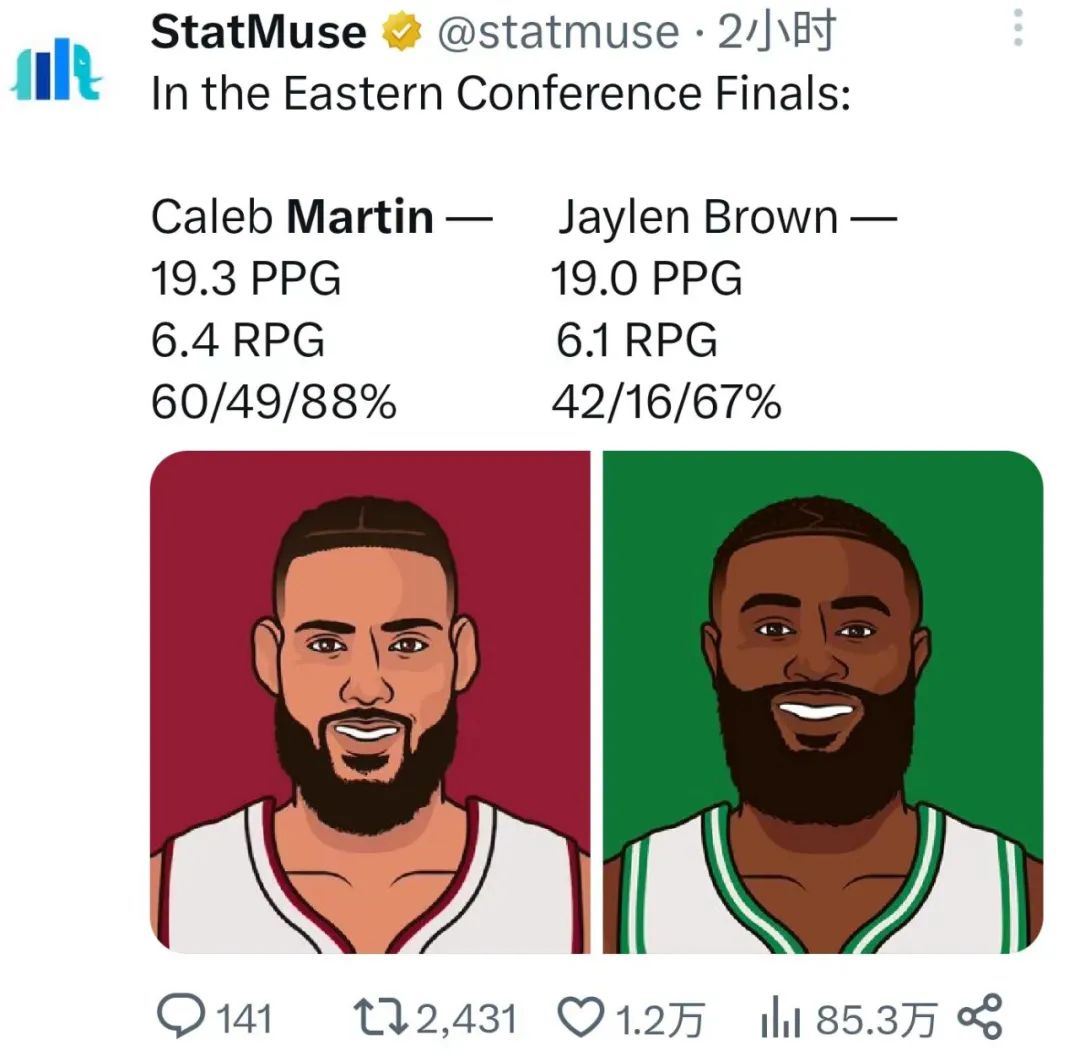Open the three-dot more options menu
Screen dimensions: 1080x1056
(1017, 29)
